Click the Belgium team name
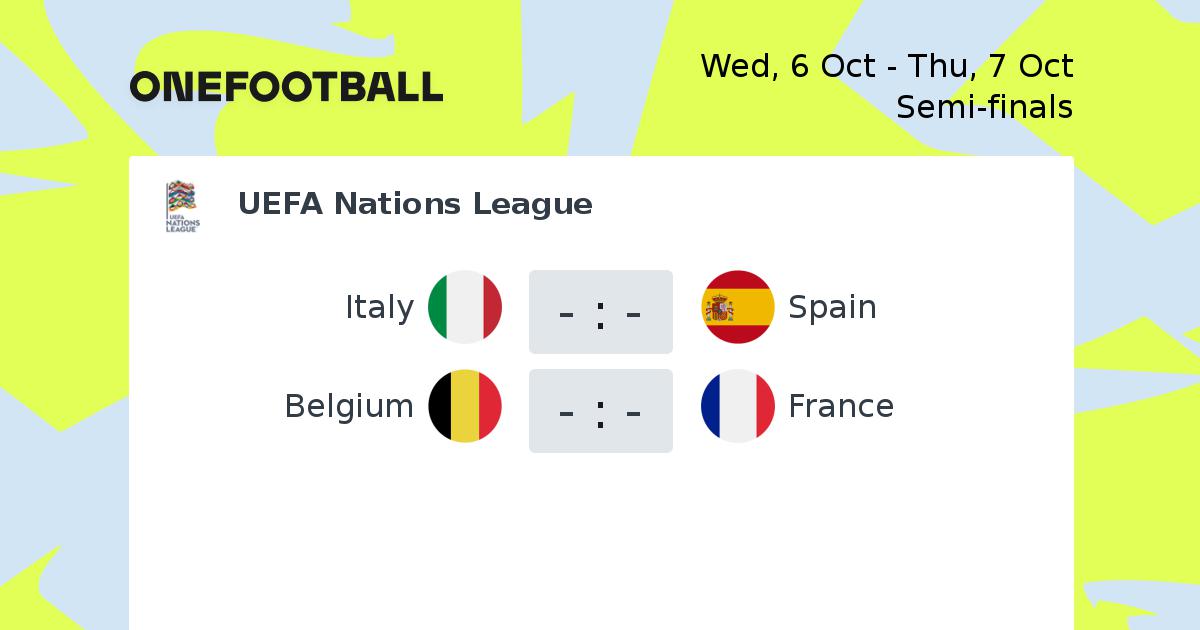Screen dimensions: 1200x630 click(x=349, y=407)
